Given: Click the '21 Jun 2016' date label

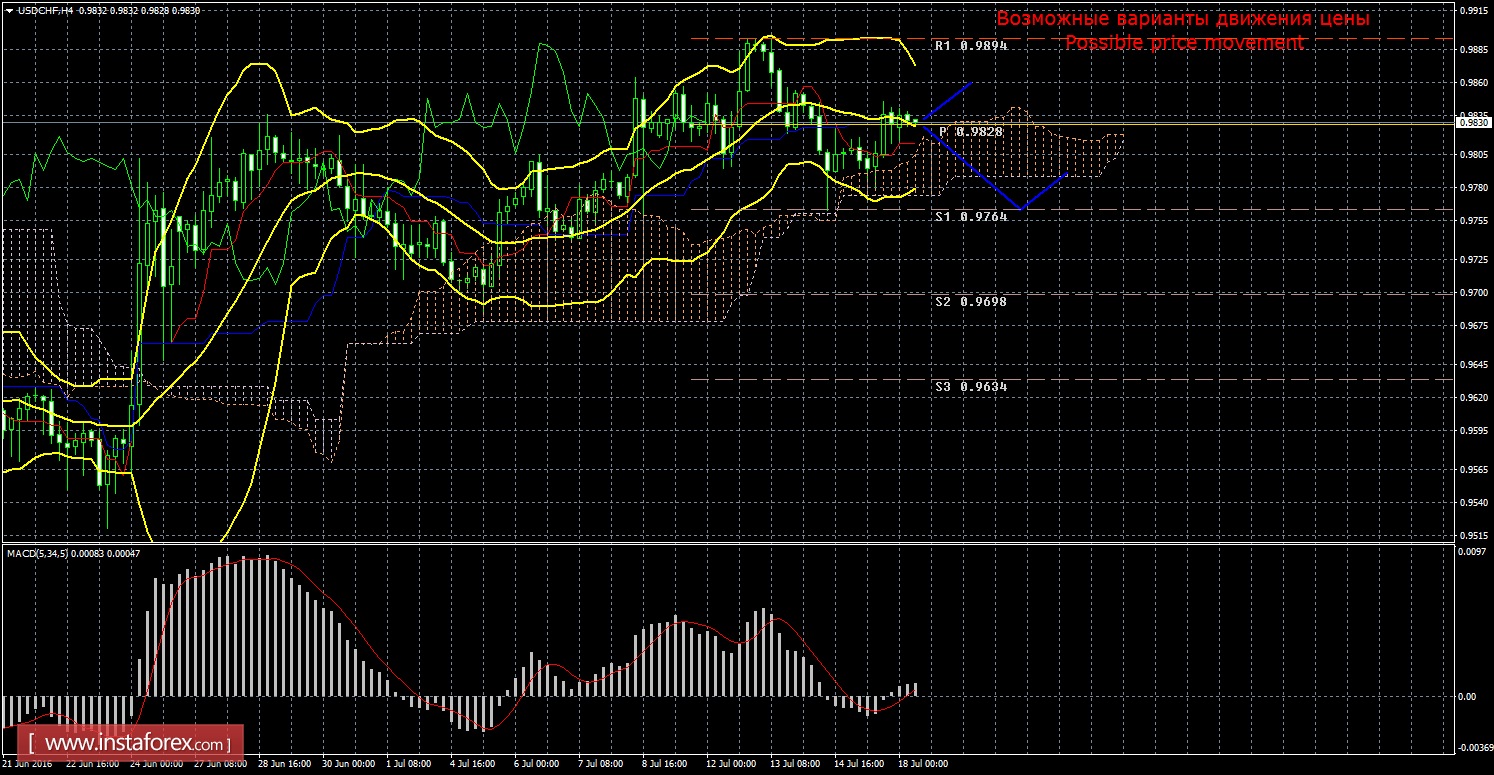Looking at the screenshot, I should tap(28, 763).
